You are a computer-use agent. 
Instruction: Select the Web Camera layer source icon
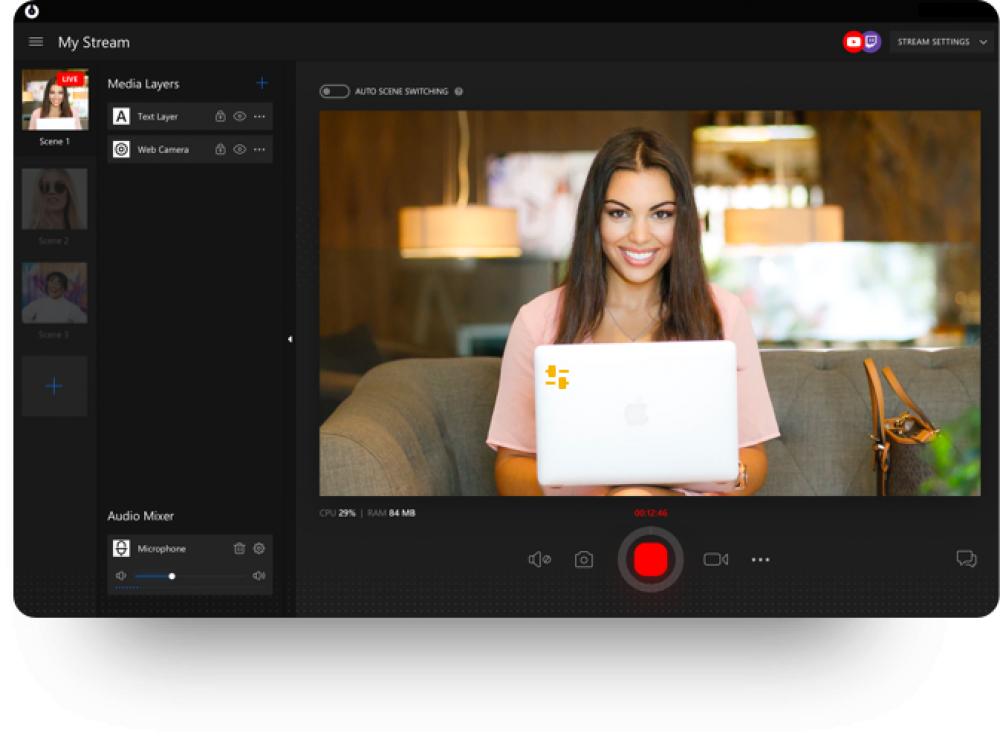pyautogui.click(x=121, y=149)
